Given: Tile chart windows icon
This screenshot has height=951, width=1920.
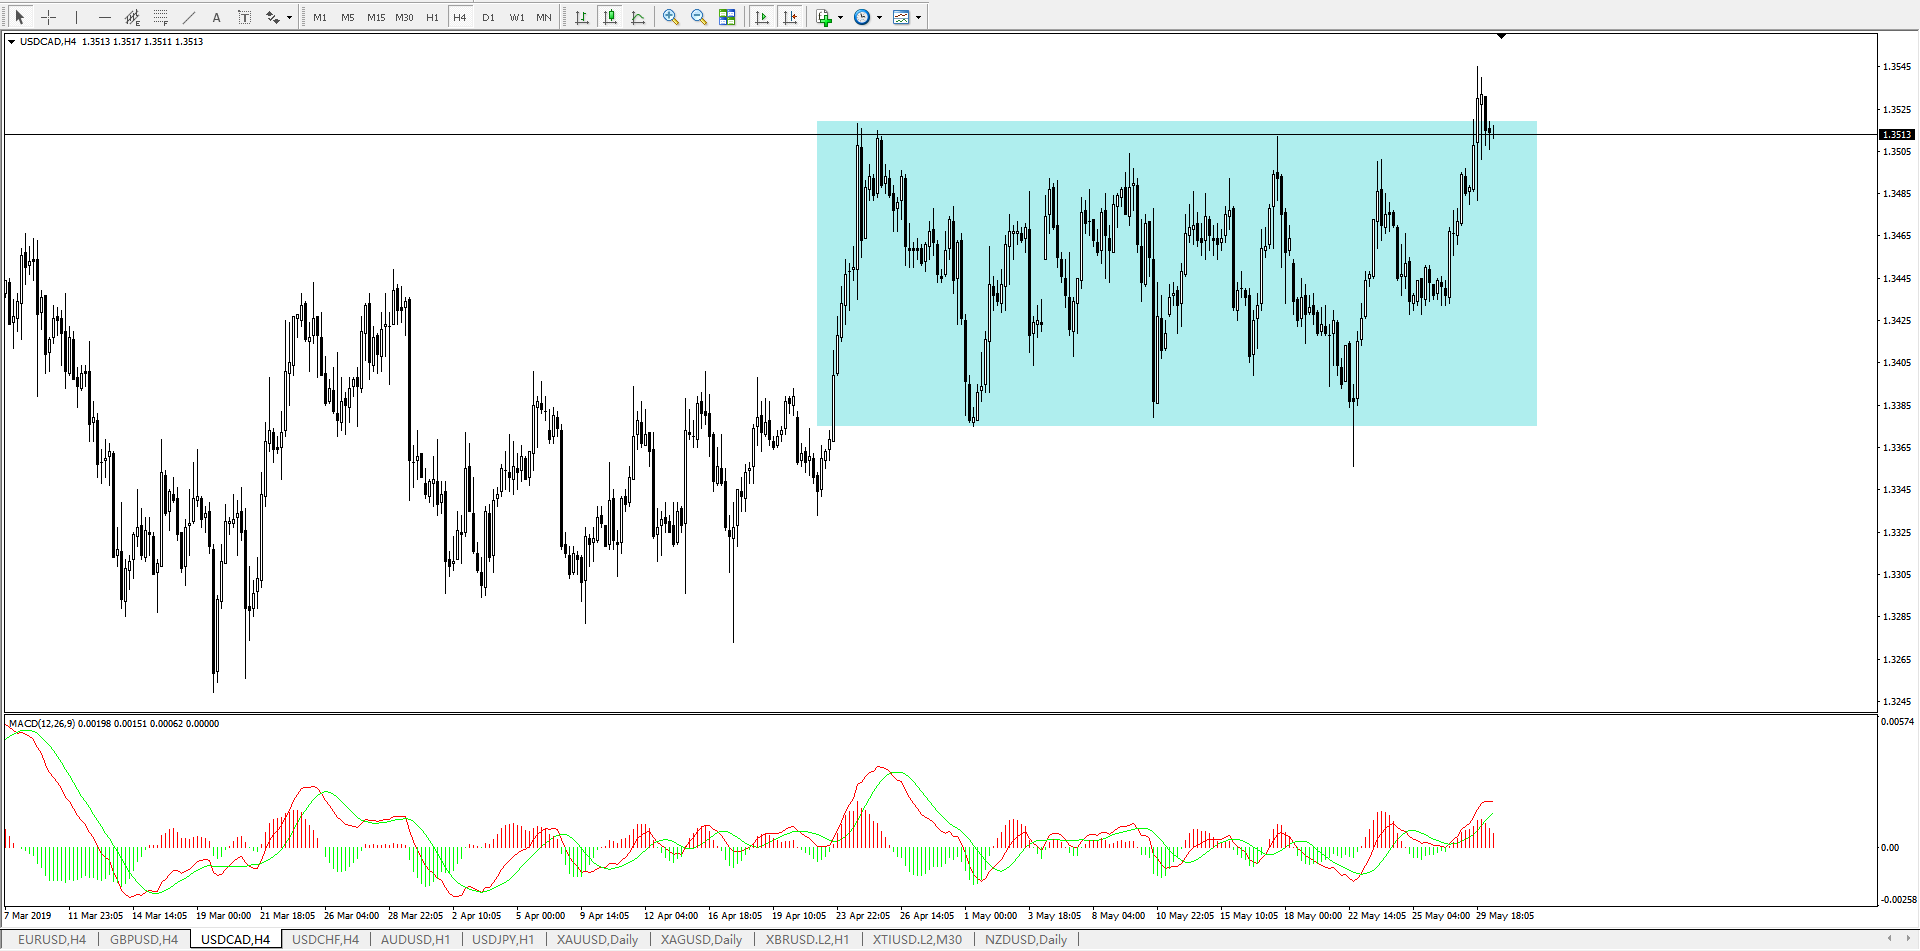Looking at the screenshot, I should pyautogui.click(x=727, y=17).
